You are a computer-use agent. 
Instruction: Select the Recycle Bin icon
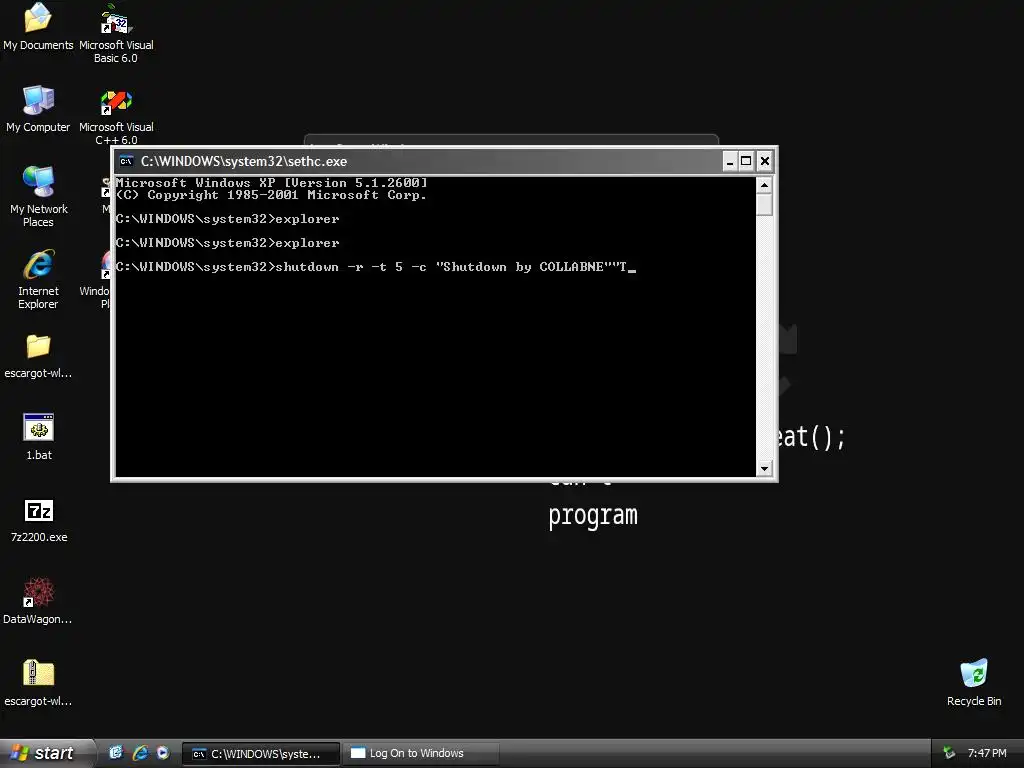974,682
